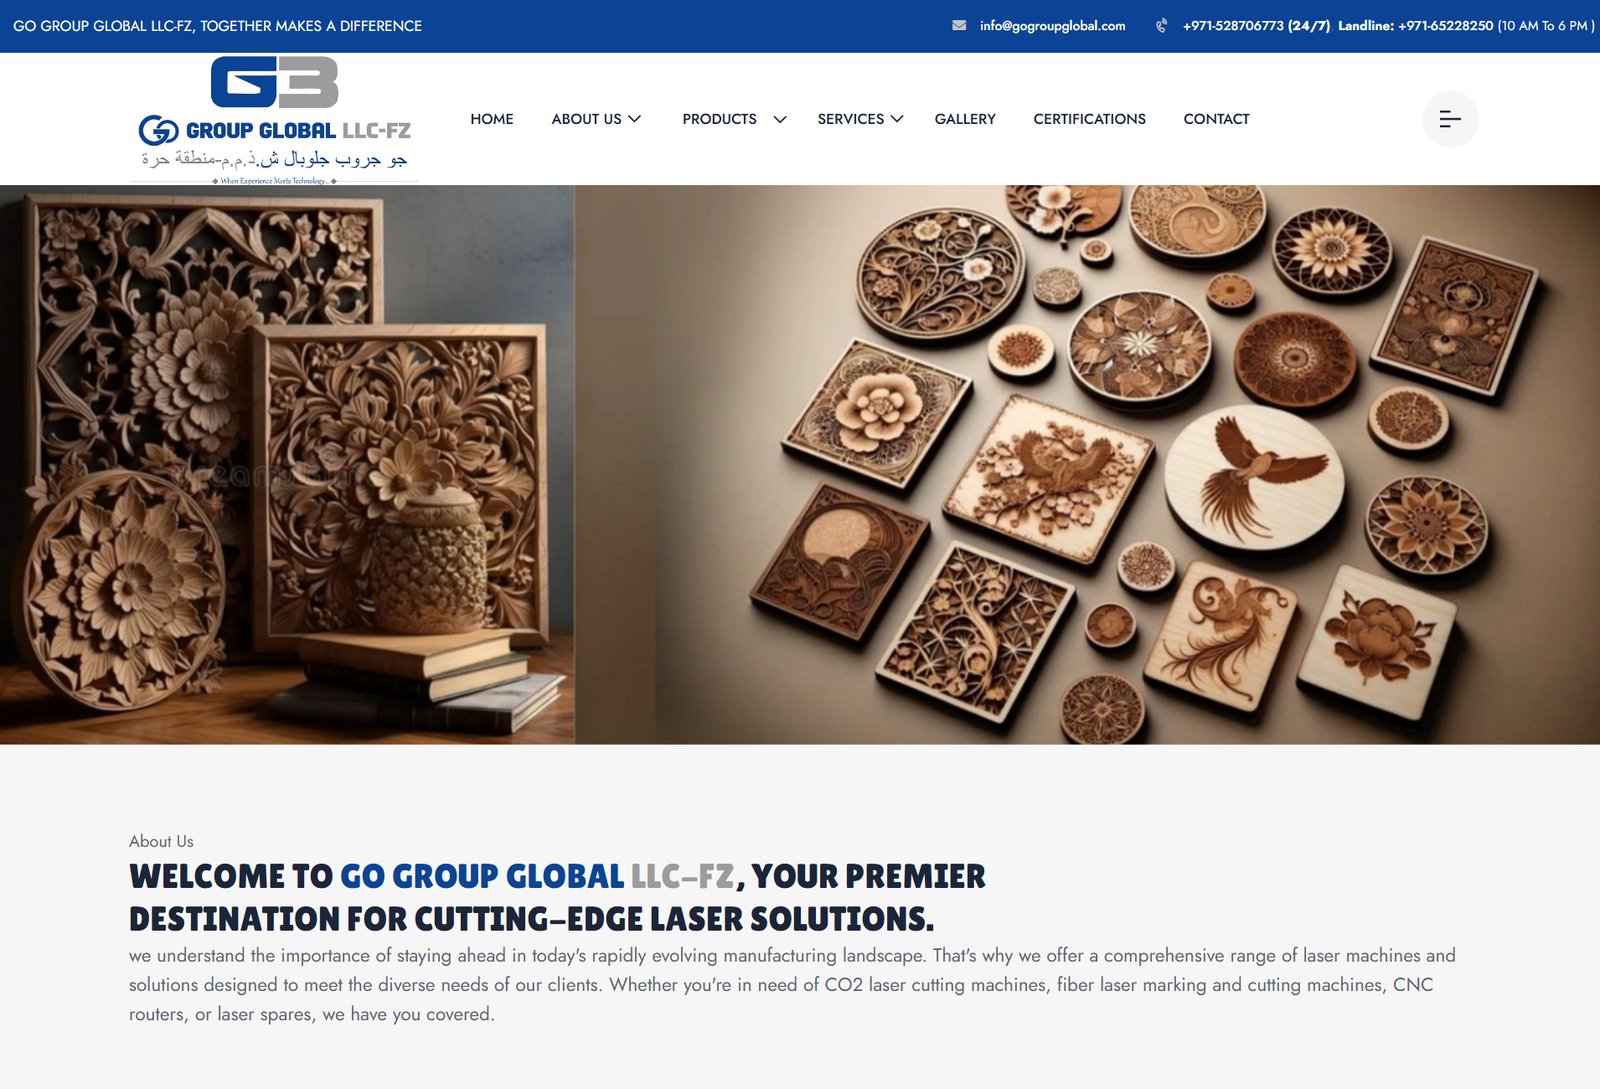Click the GO Group Global logo
1600x1089 pixels.
(274, 120)
